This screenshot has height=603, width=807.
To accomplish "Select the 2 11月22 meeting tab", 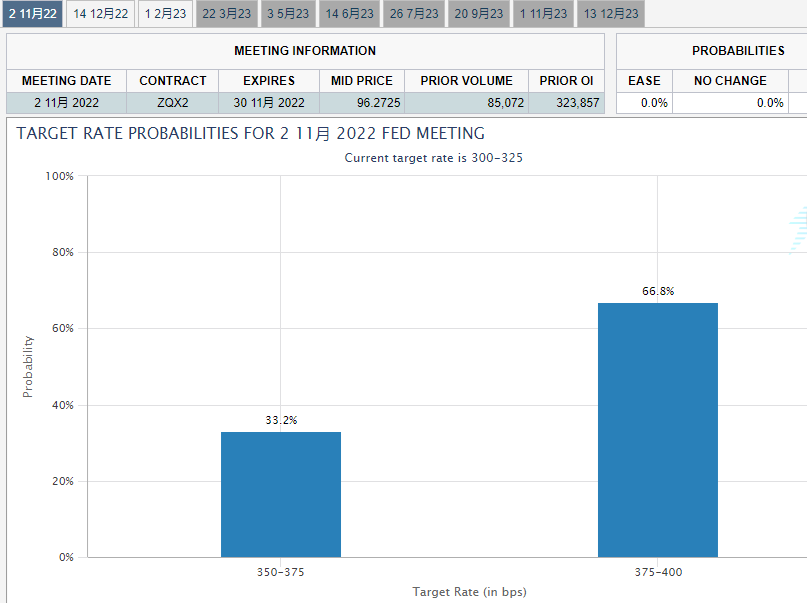I will tap(32, 14).
